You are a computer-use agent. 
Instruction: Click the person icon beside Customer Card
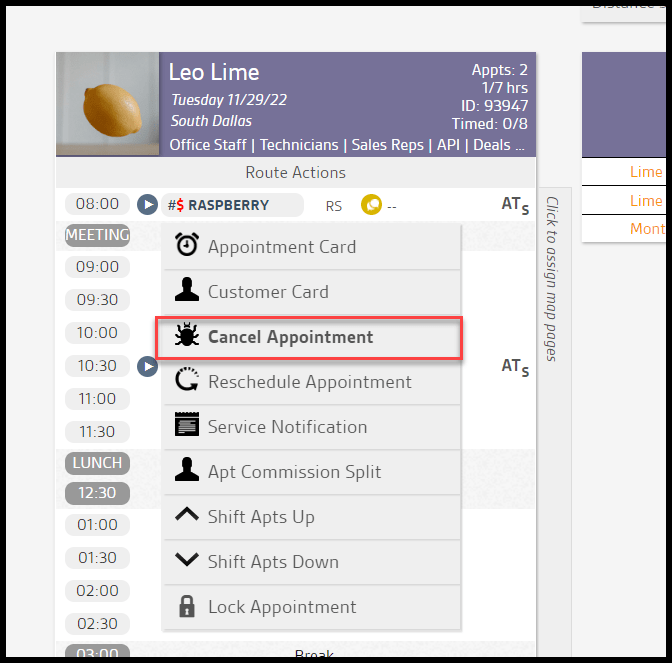pos(186,291)
